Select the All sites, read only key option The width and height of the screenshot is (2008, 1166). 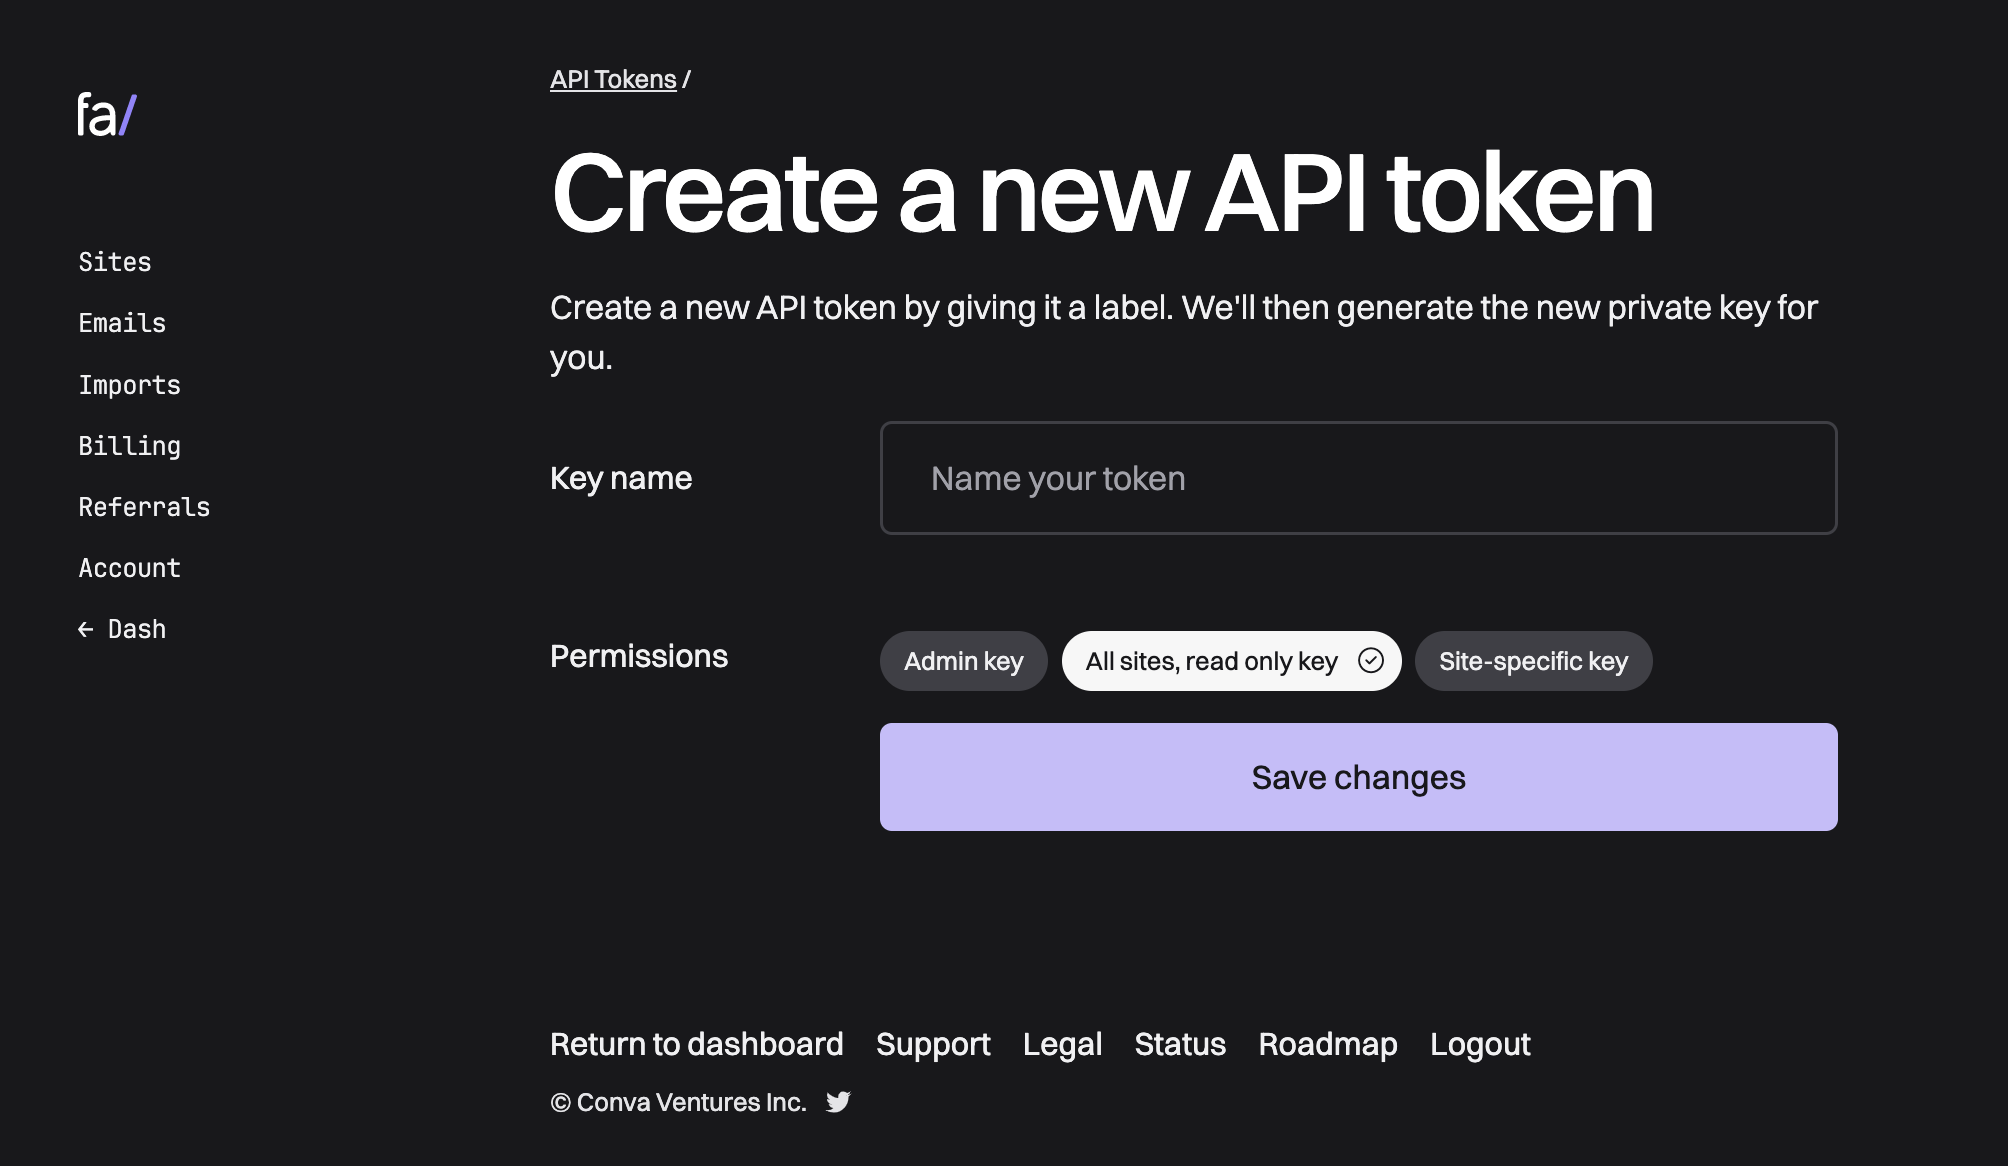pyautogui.click(x=1231, y=661)
